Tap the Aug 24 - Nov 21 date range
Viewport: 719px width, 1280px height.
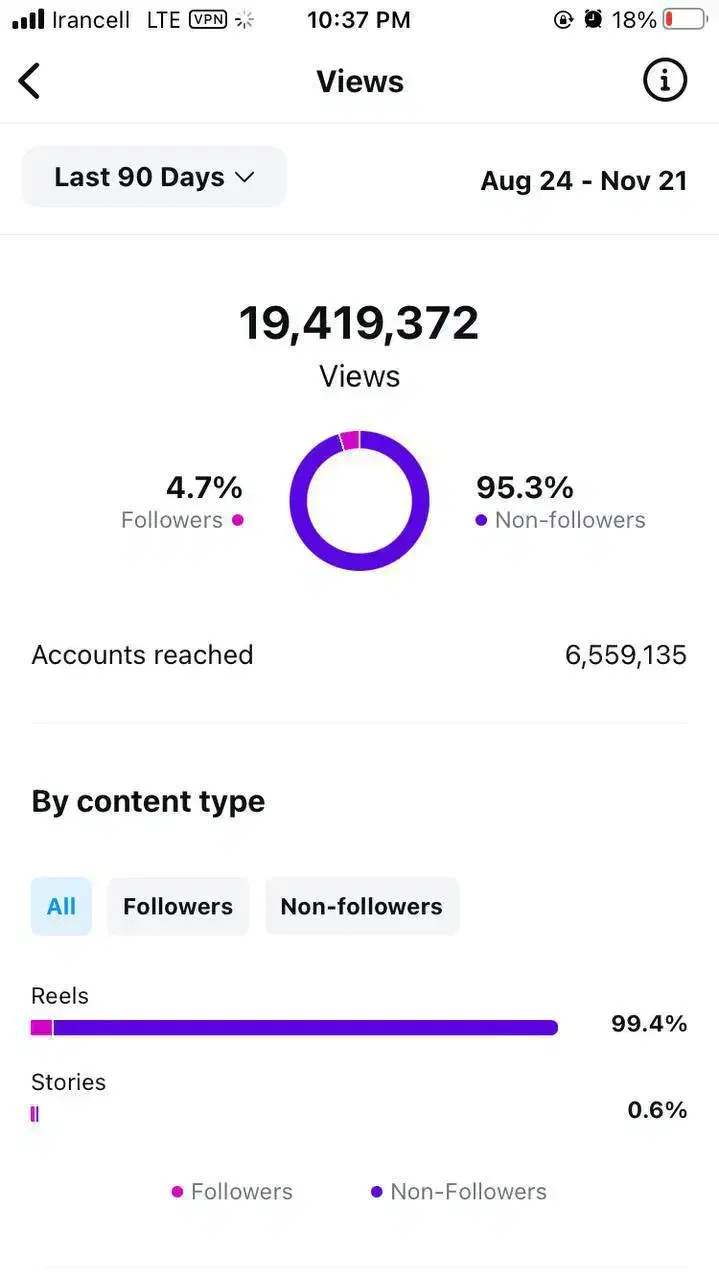click(x=584, y=181)
